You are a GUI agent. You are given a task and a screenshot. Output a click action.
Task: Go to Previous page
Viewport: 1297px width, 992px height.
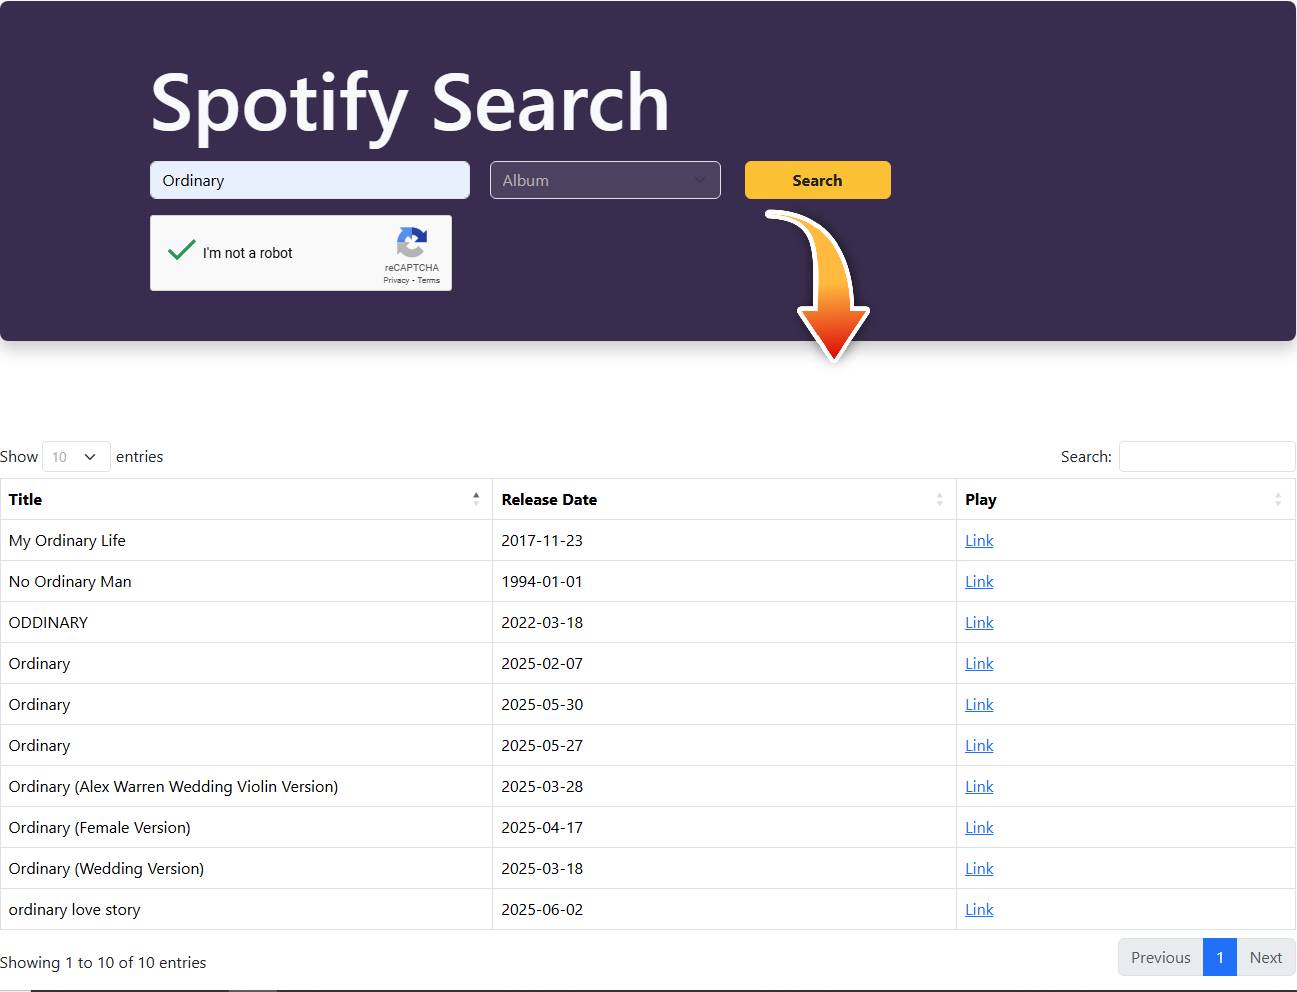coord(1160,957)
